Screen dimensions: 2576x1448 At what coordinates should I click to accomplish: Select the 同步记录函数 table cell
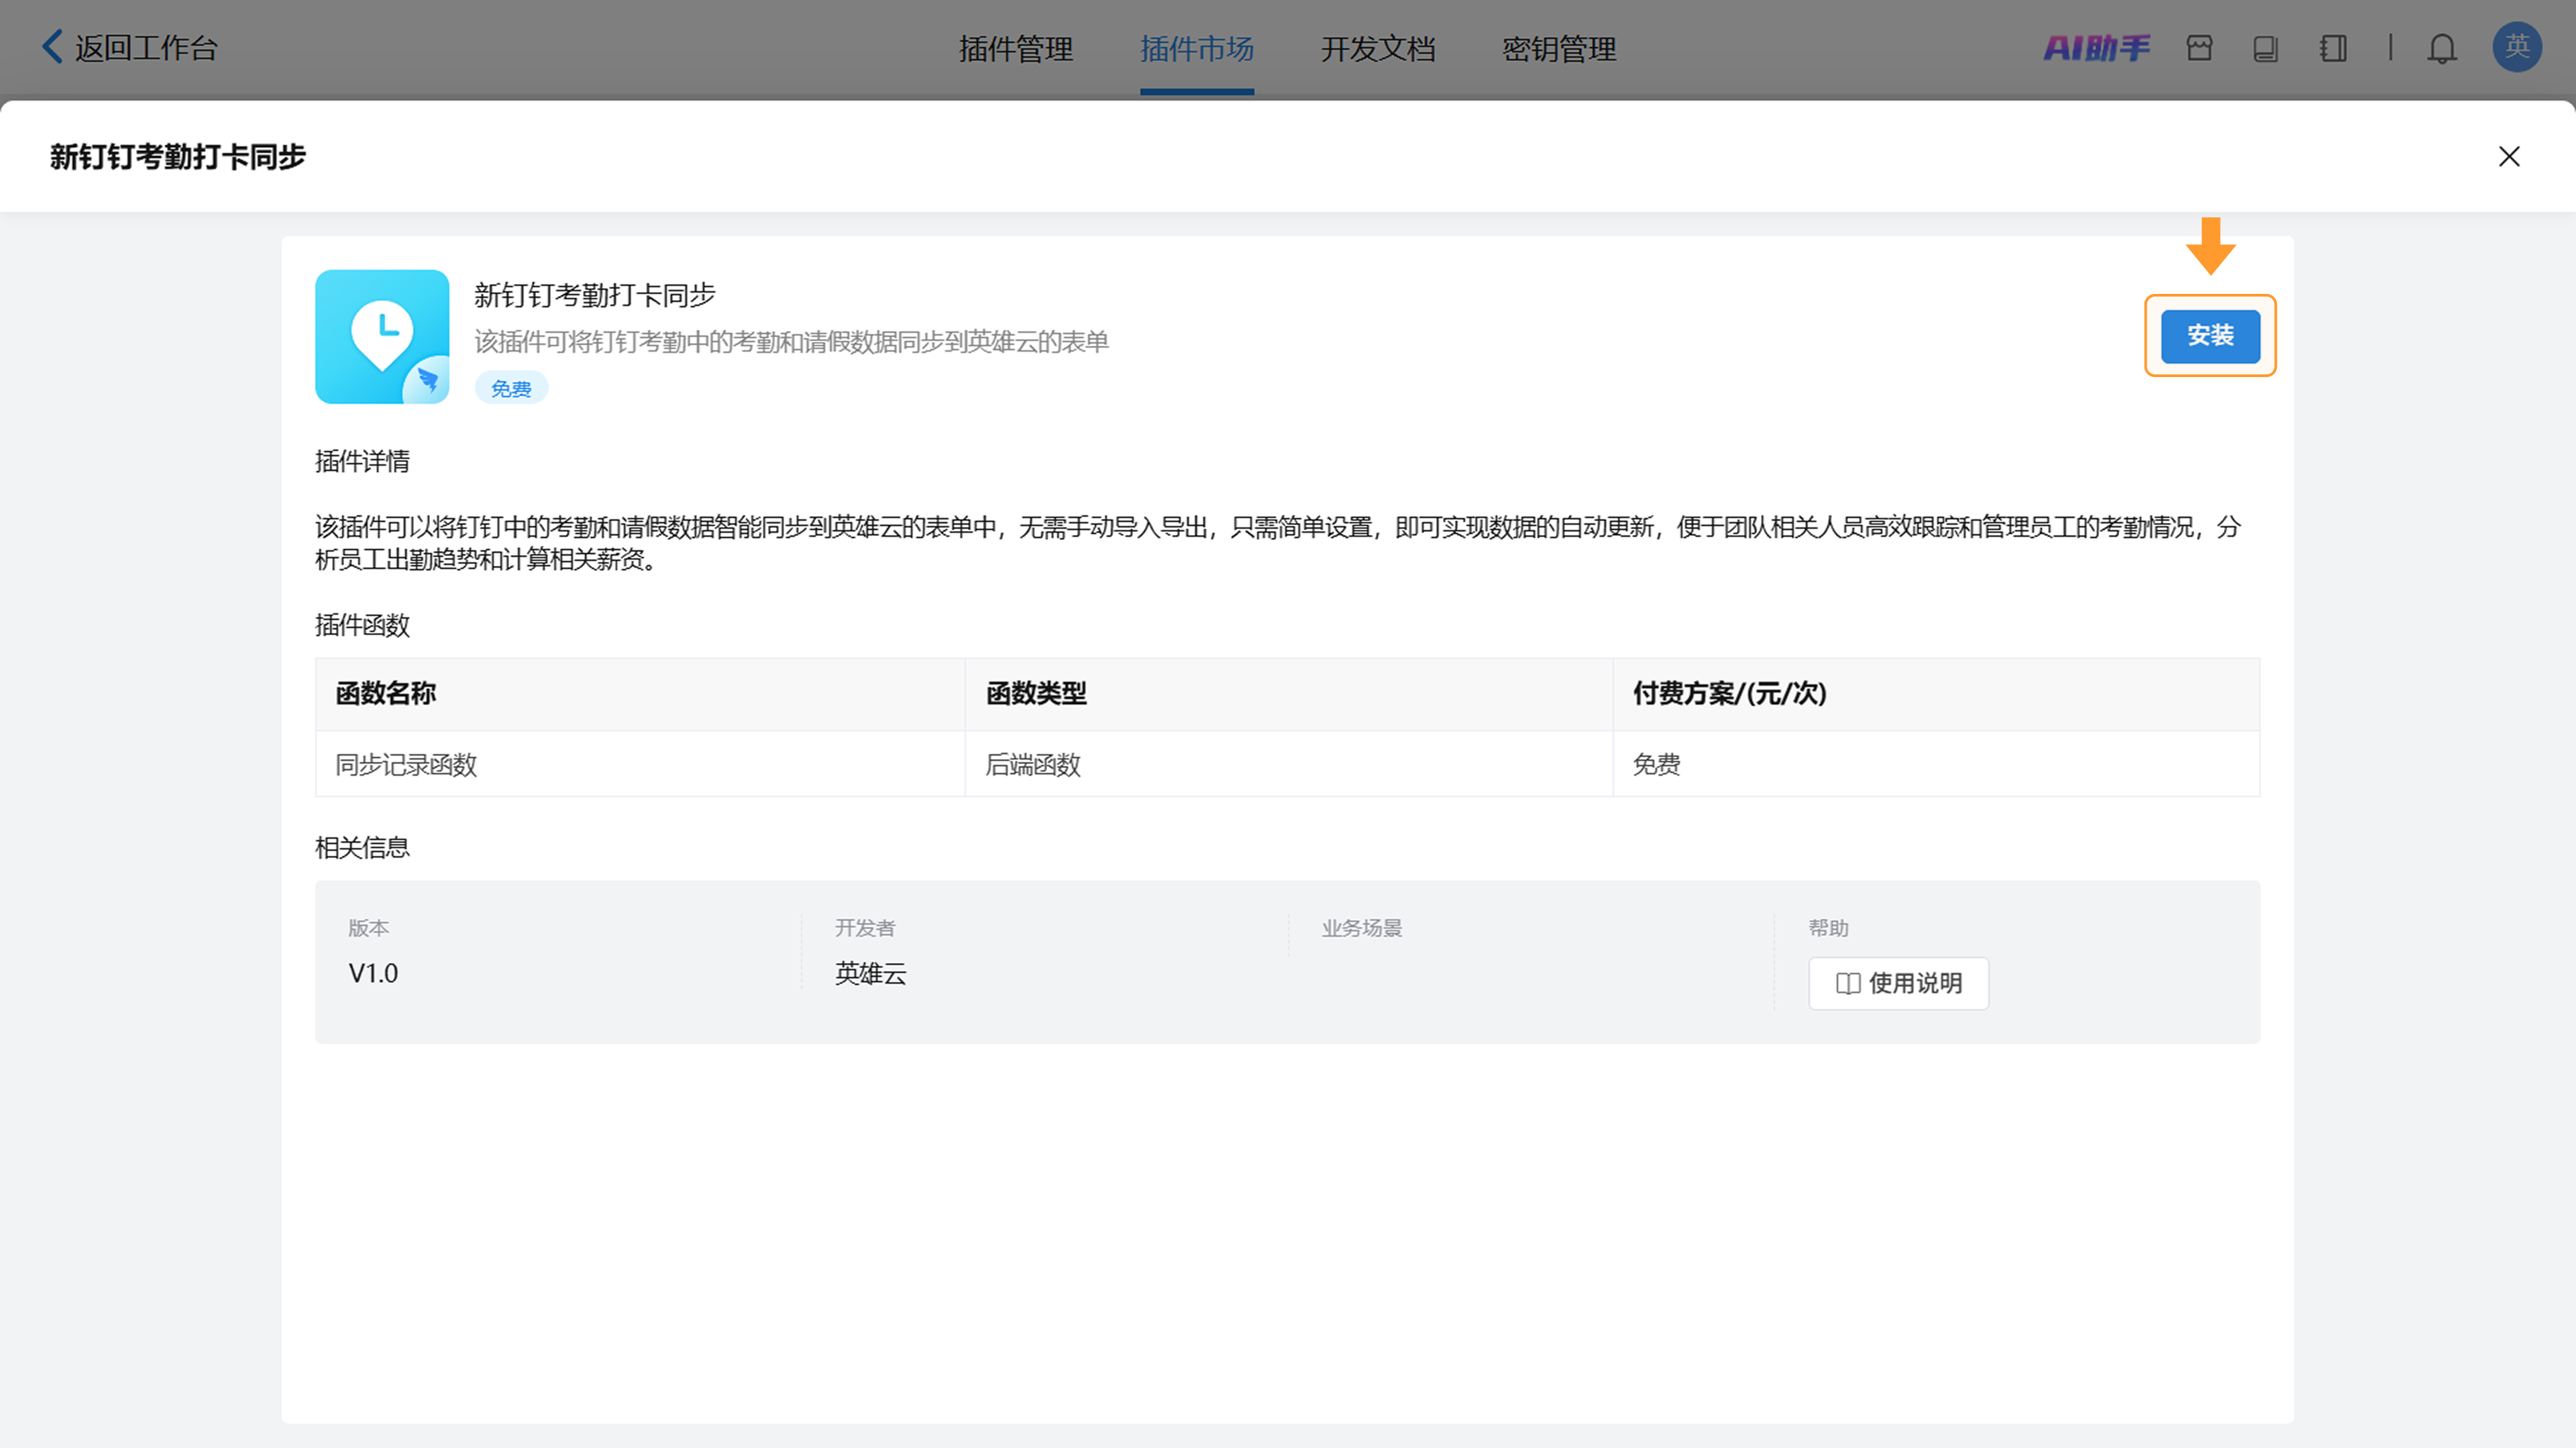(x=640, y=764)
